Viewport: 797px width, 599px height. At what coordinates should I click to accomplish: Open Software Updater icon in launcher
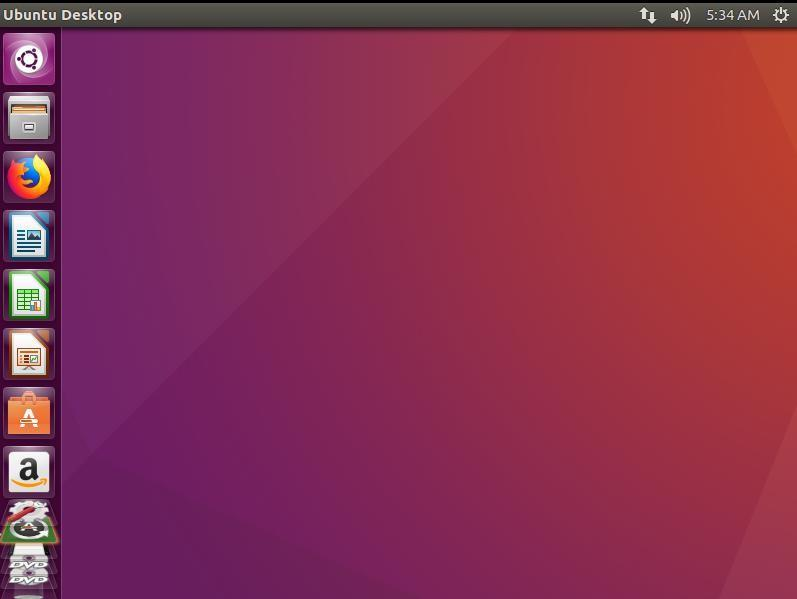29,531
